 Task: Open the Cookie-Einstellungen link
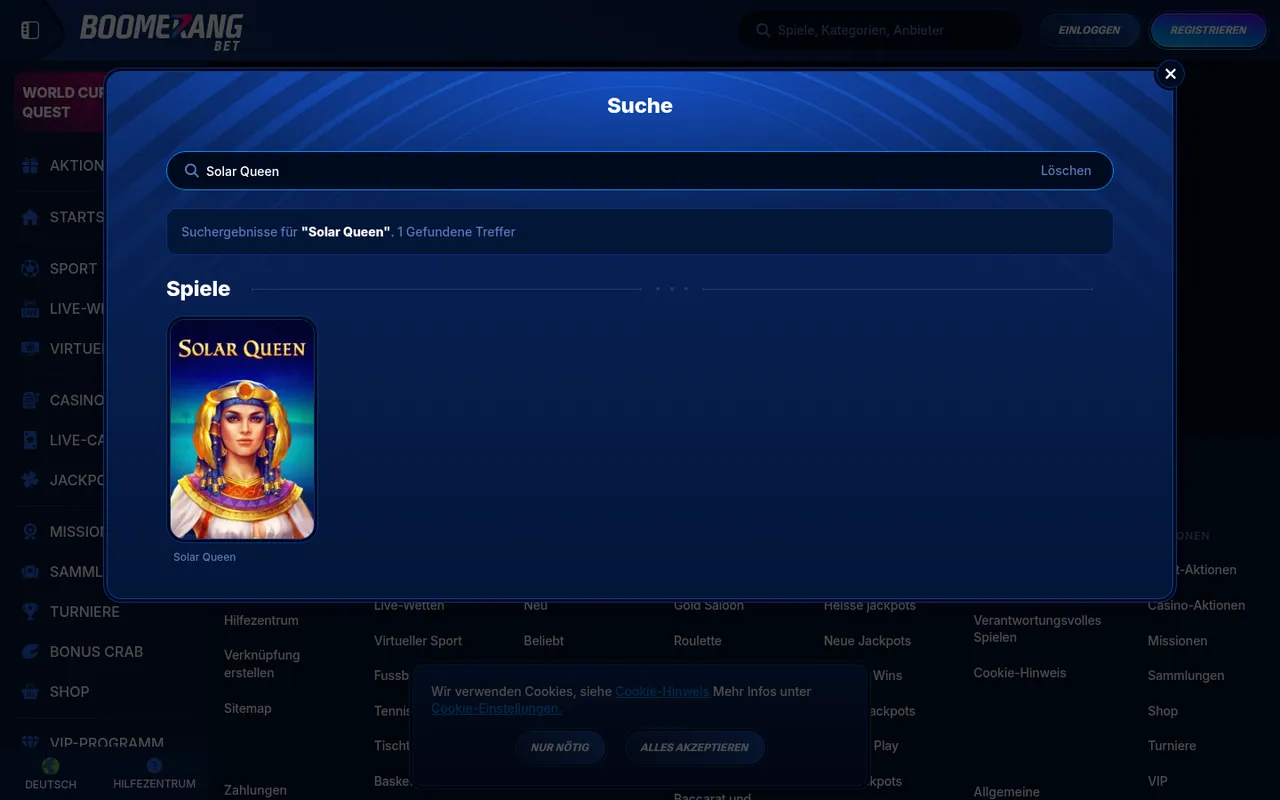click(x=496, y=708)
